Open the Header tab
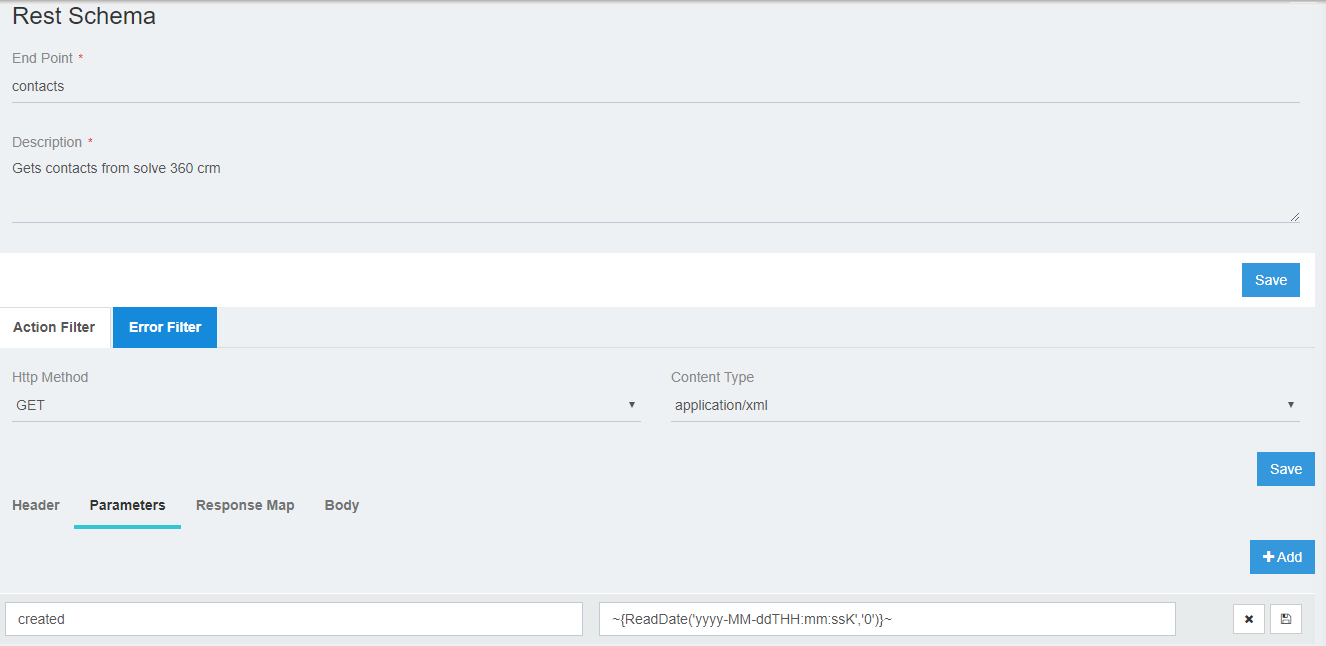Image resolution: width=1326 pixels, height=646 pixels. tap(36, 505)
